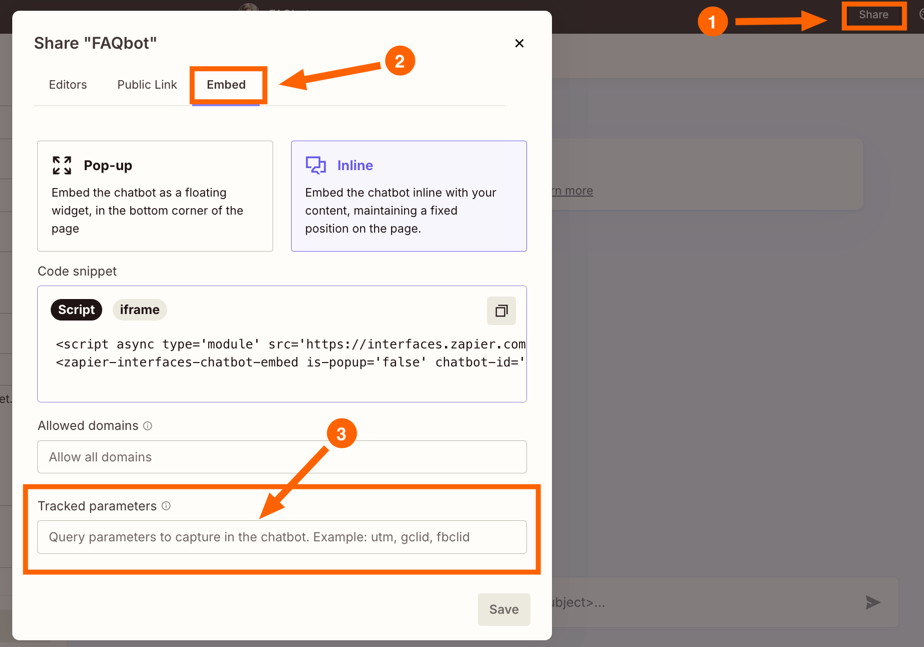Copy the embed code snippet
The width and height of the screenshot is (924, 647).
(x=501, y=311)
